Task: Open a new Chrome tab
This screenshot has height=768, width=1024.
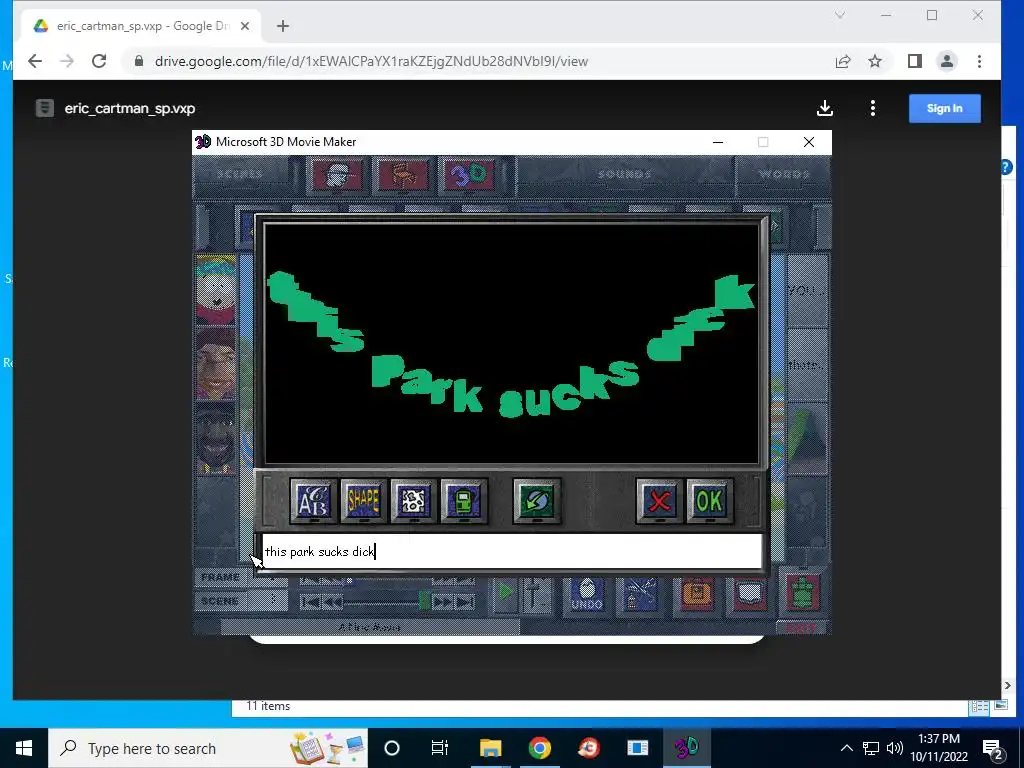Action: (x=283, y=26)
